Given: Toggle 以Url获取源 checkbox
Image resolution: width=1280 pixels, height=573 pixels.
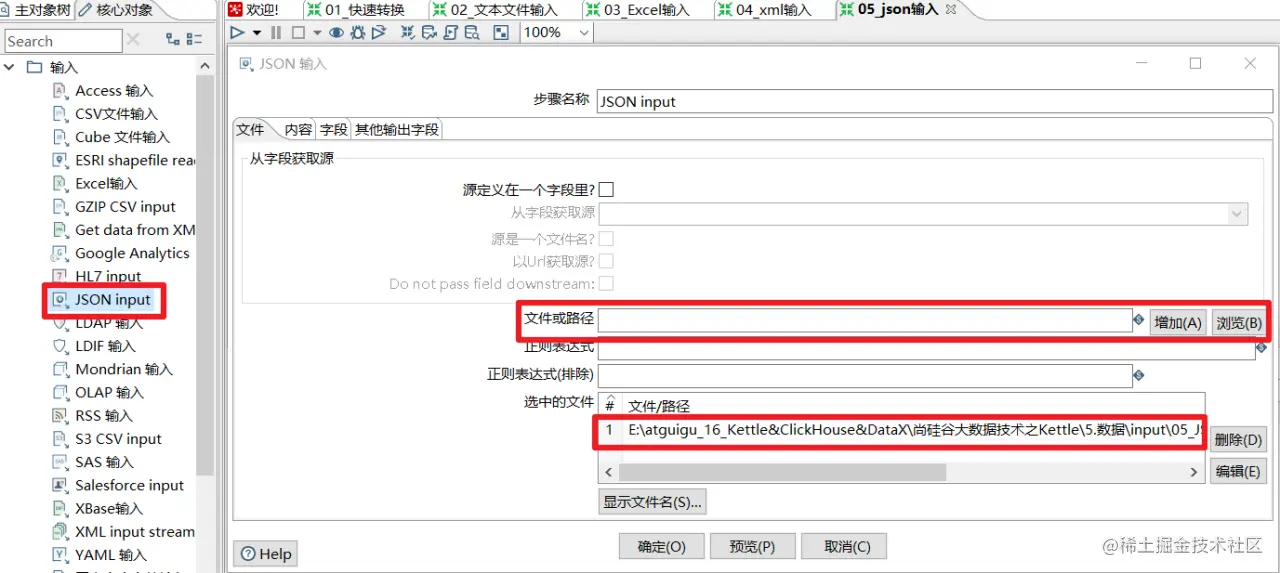Looking at the screenshot, I should click(x=606, y=261).
